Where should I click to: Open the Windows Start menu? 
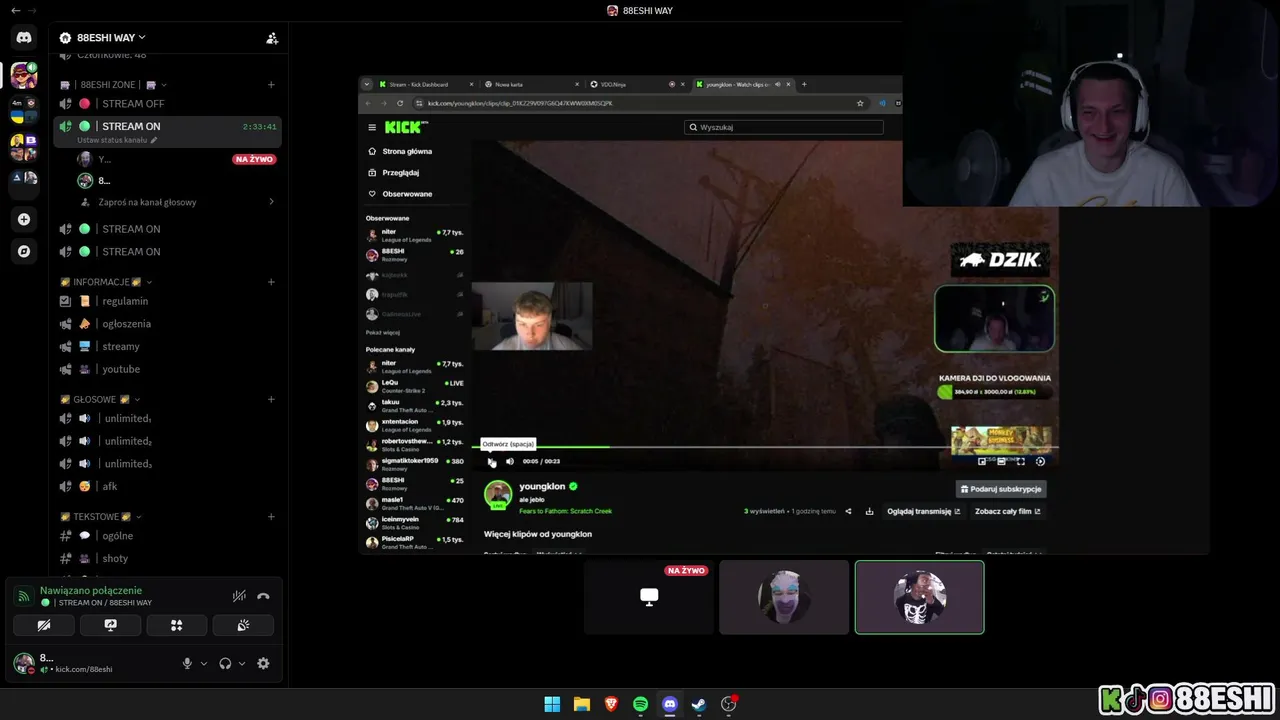tap(552, 704)
